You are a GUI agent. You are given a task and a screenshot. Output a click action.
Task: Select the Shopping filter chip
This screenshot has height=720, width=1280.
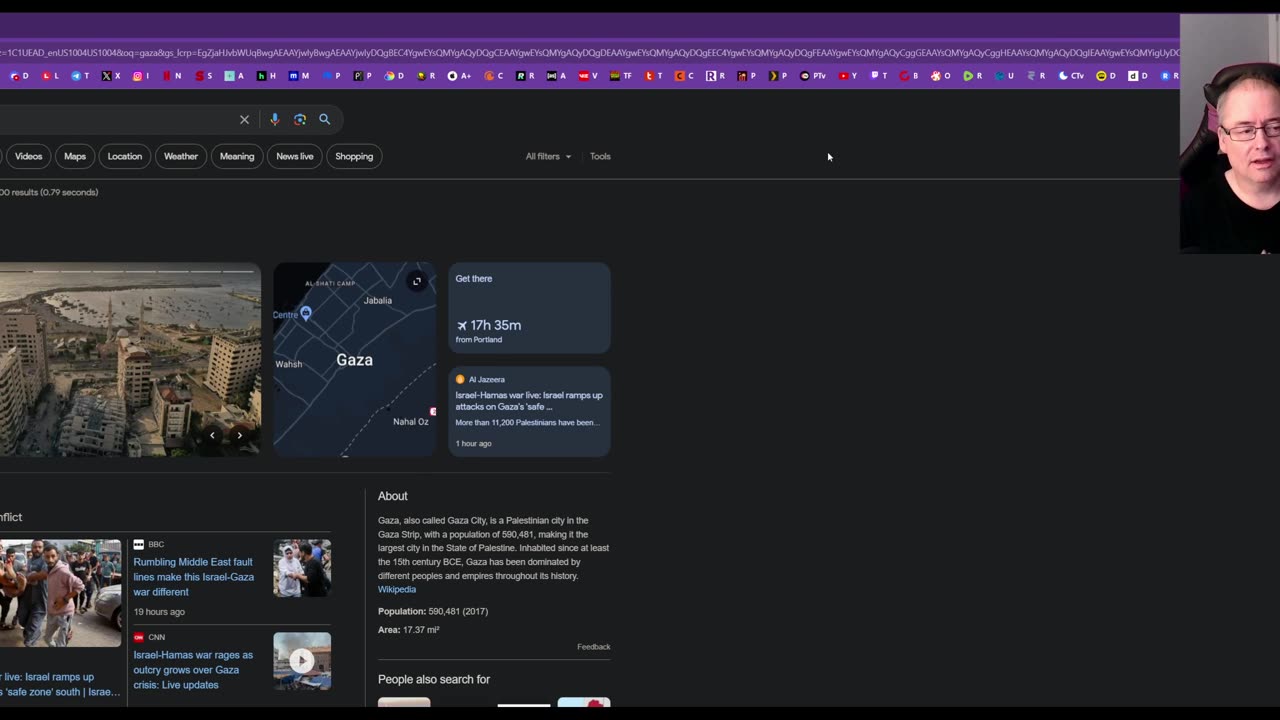(x=354, y=156)
